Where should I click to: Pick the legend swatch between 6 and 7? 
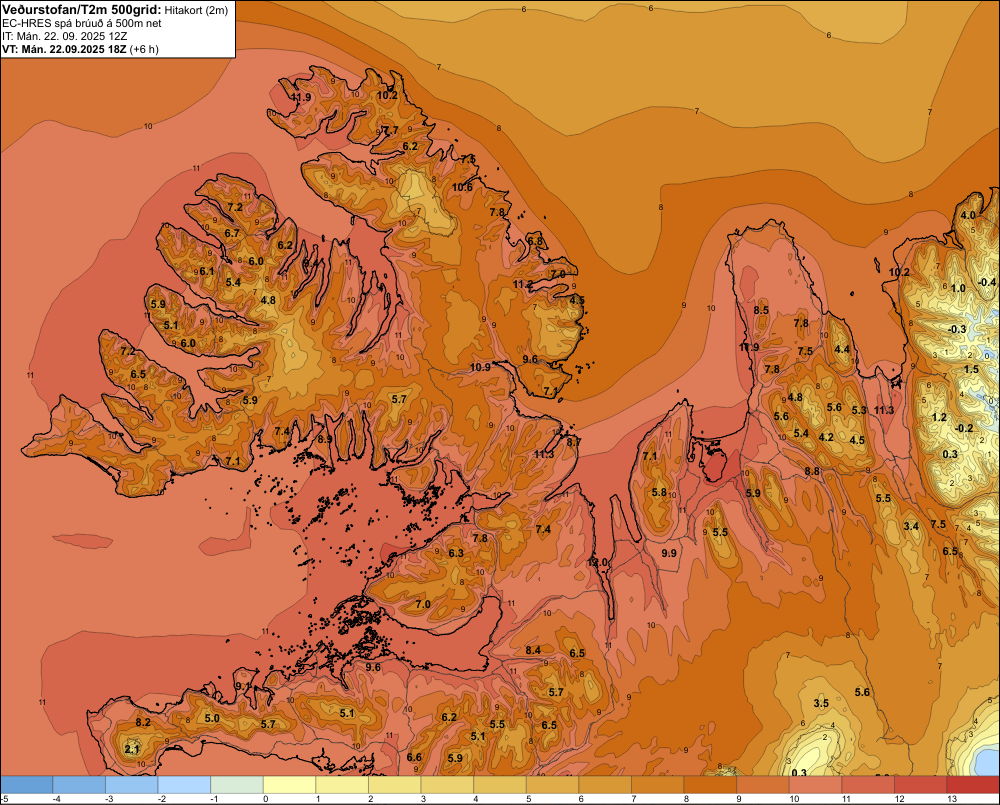(605, 785)
